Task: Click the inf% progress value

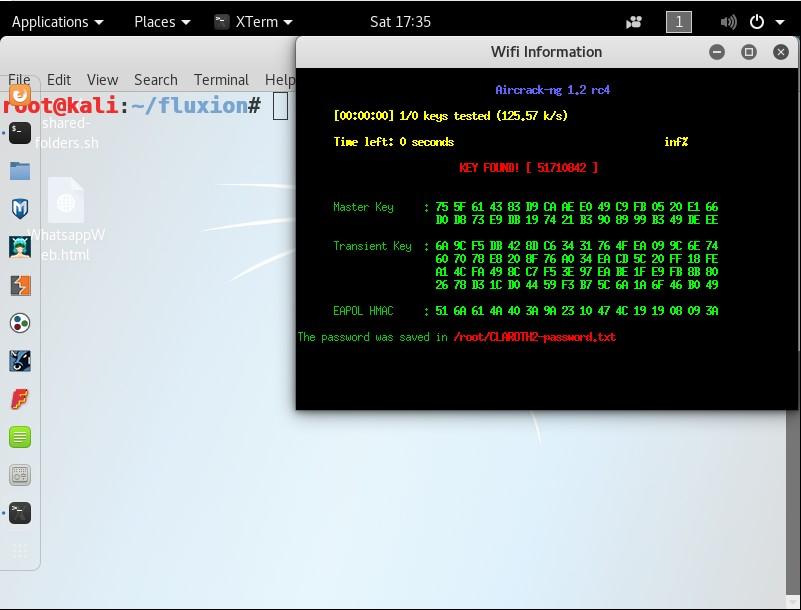Action: pyautogui.click(x=676, y=142)
